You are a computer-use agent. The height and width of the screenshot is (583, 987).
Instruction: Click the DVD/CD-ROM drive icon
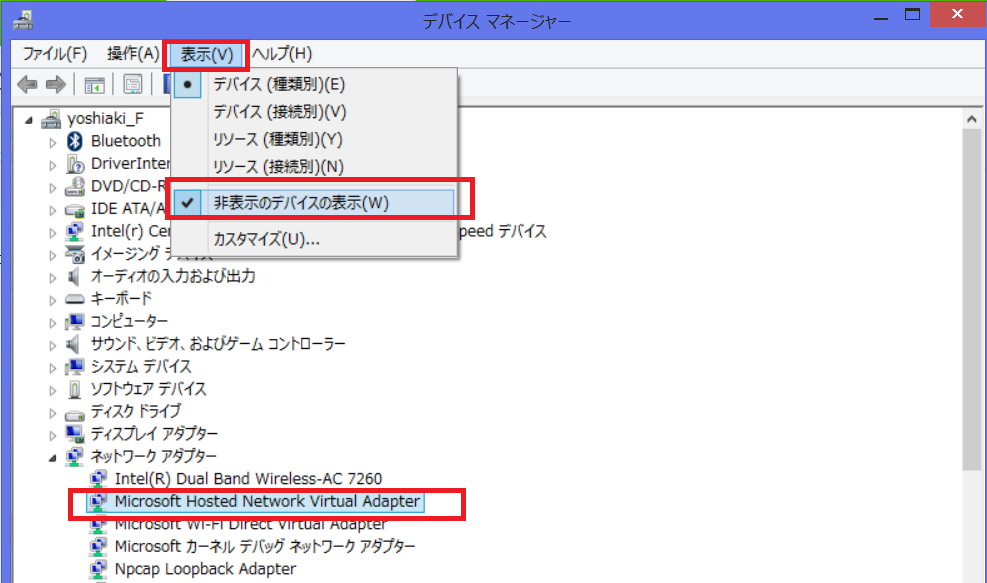pos(74,186)
